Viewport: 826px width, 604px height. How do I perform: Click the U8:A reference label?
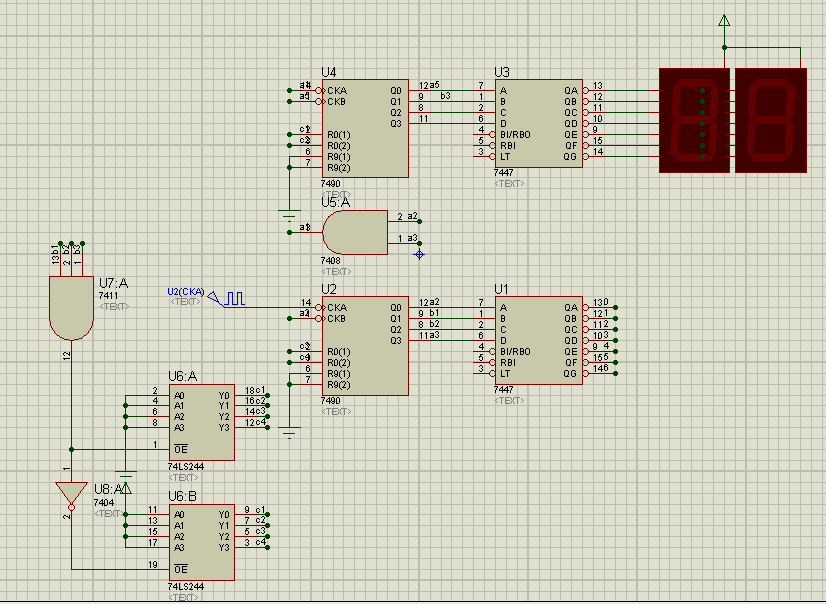109,489
